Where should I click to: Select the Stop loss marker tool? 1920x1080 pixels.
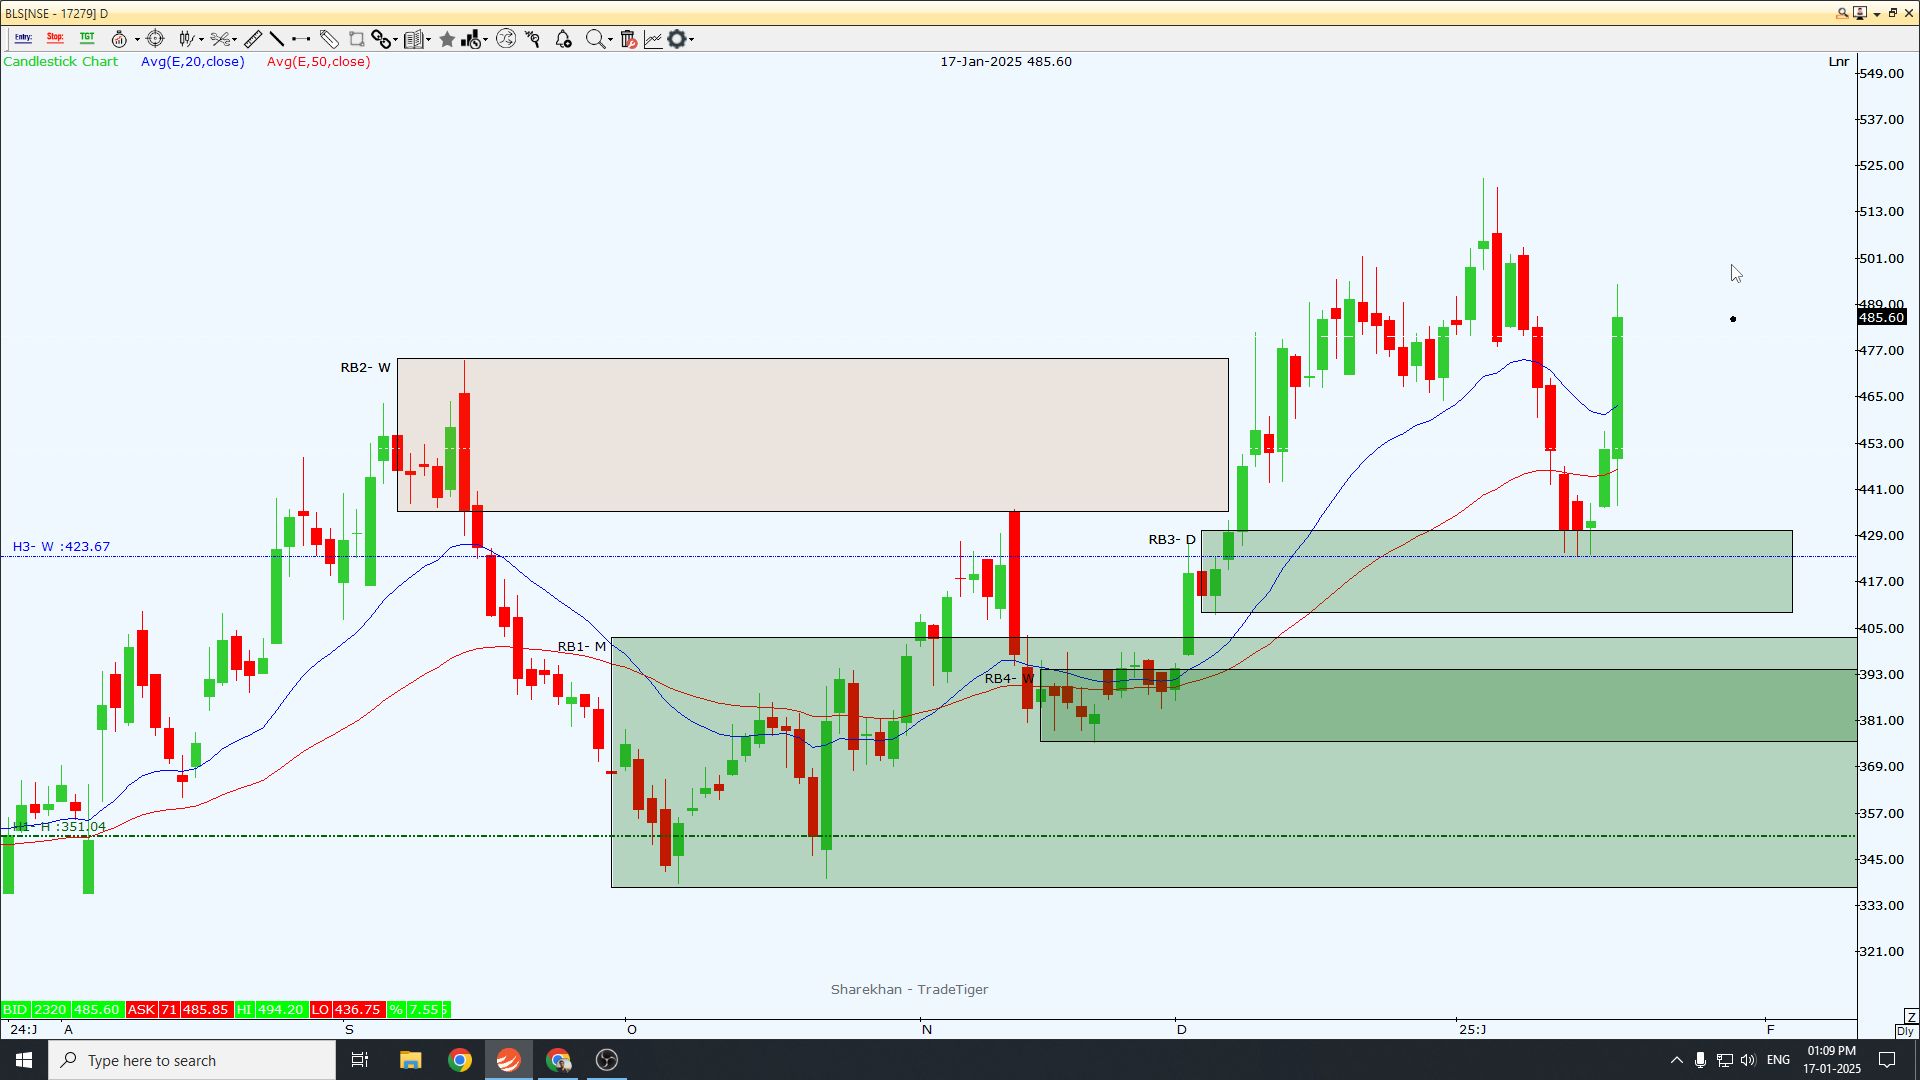pyautogui.click(x=55, y=39)
